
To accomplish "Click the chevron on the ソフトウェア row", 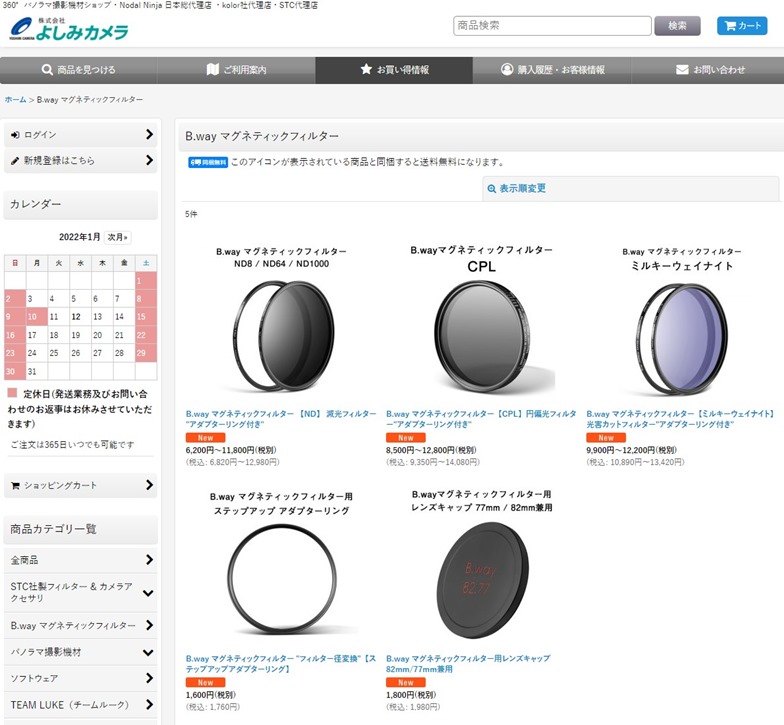I will click(148, 678).
